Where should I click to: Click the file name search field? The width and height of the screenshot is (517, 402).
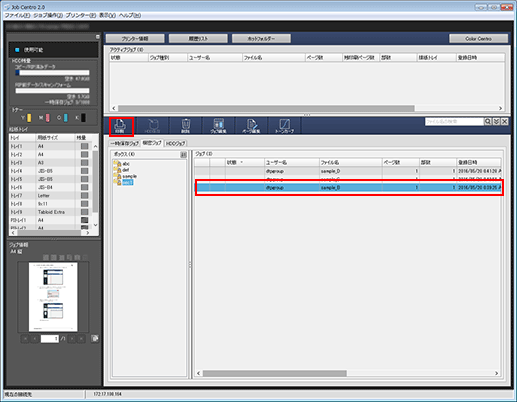point(454,122)
